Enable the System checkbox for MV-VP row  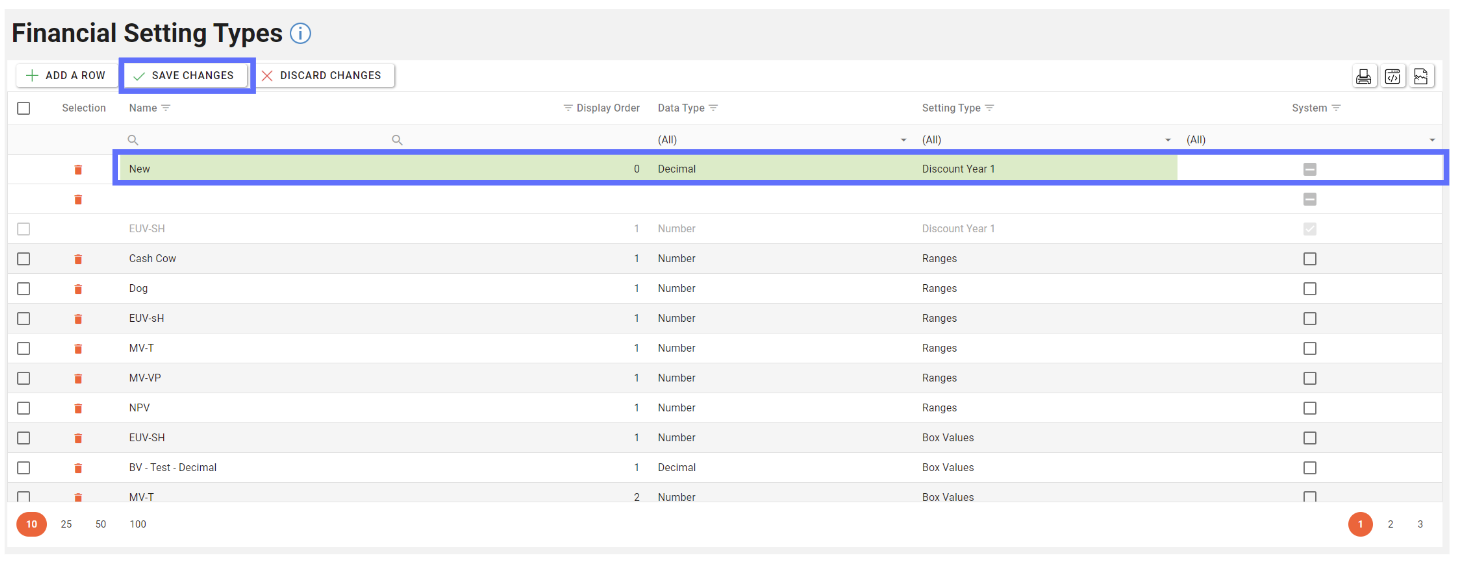click(1309, 378)
